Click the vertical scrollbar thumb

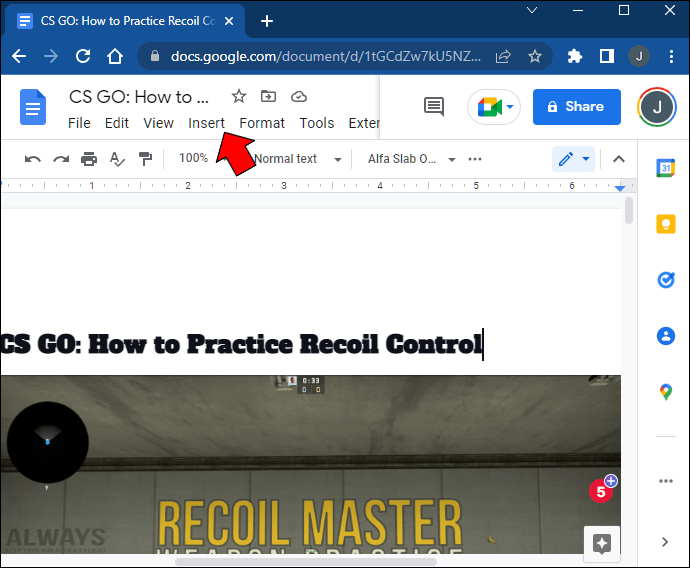[629, 211]
